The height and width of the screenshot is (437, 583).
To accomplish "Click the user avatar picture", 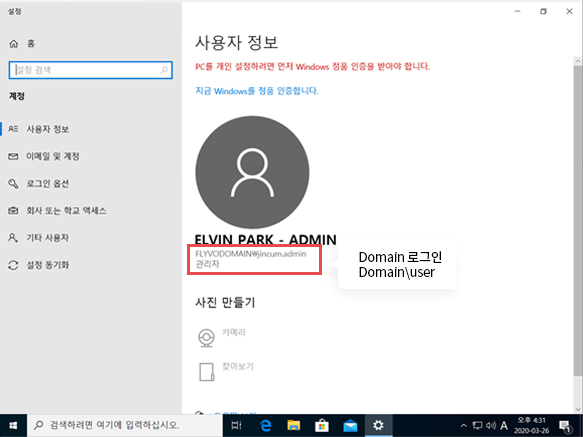I will point(252,172).
